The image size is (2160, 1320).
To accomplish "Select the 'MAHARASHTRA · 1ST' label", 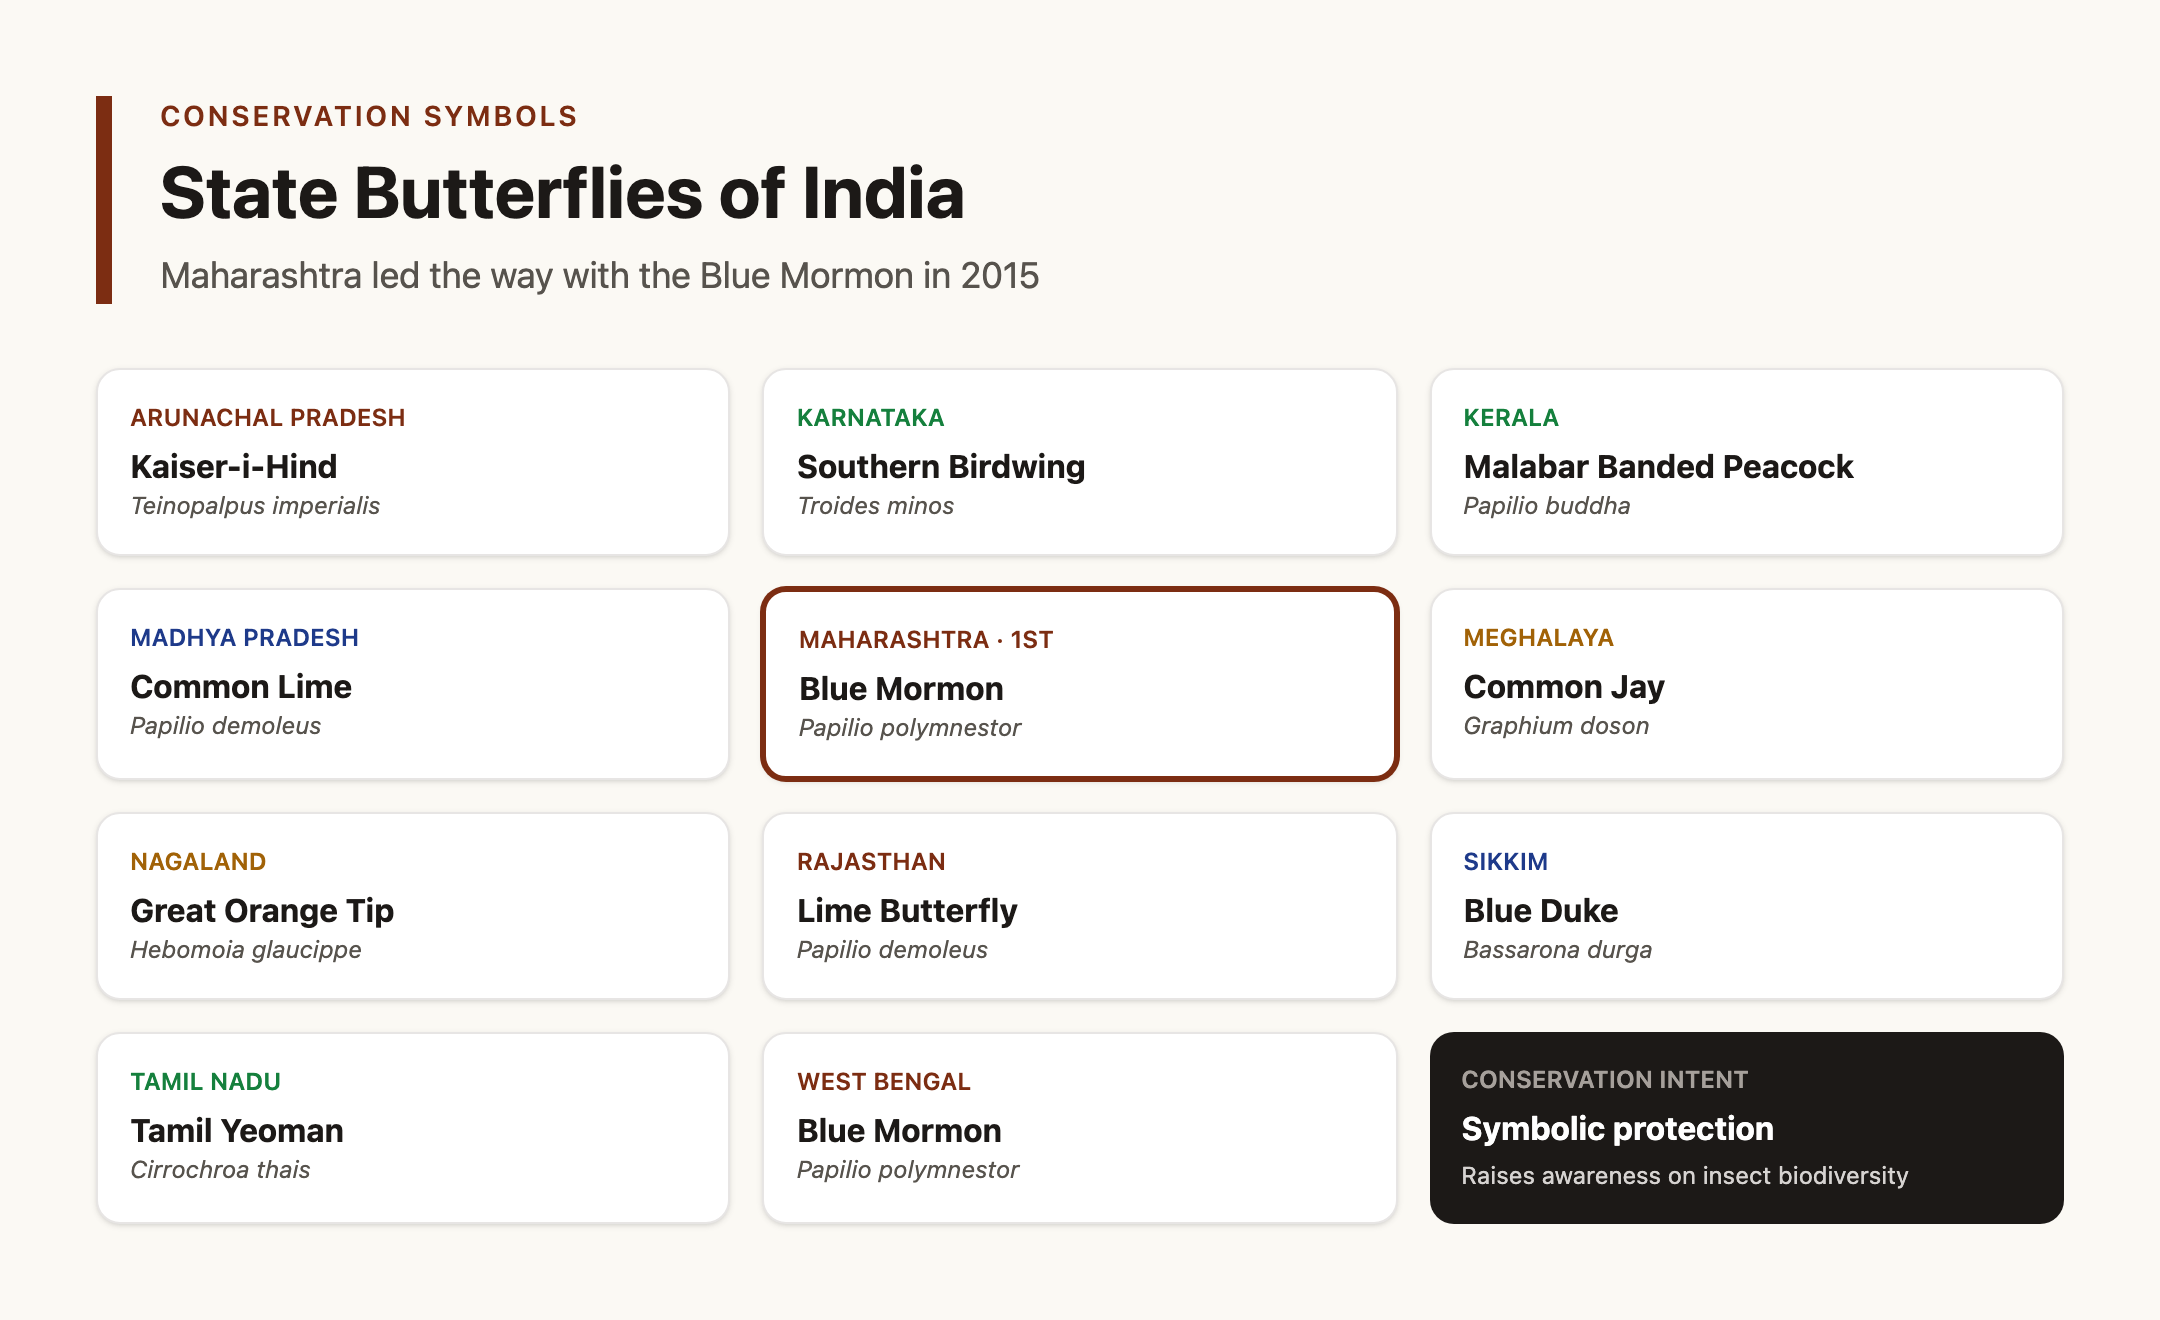I will (x=926, y=640).
